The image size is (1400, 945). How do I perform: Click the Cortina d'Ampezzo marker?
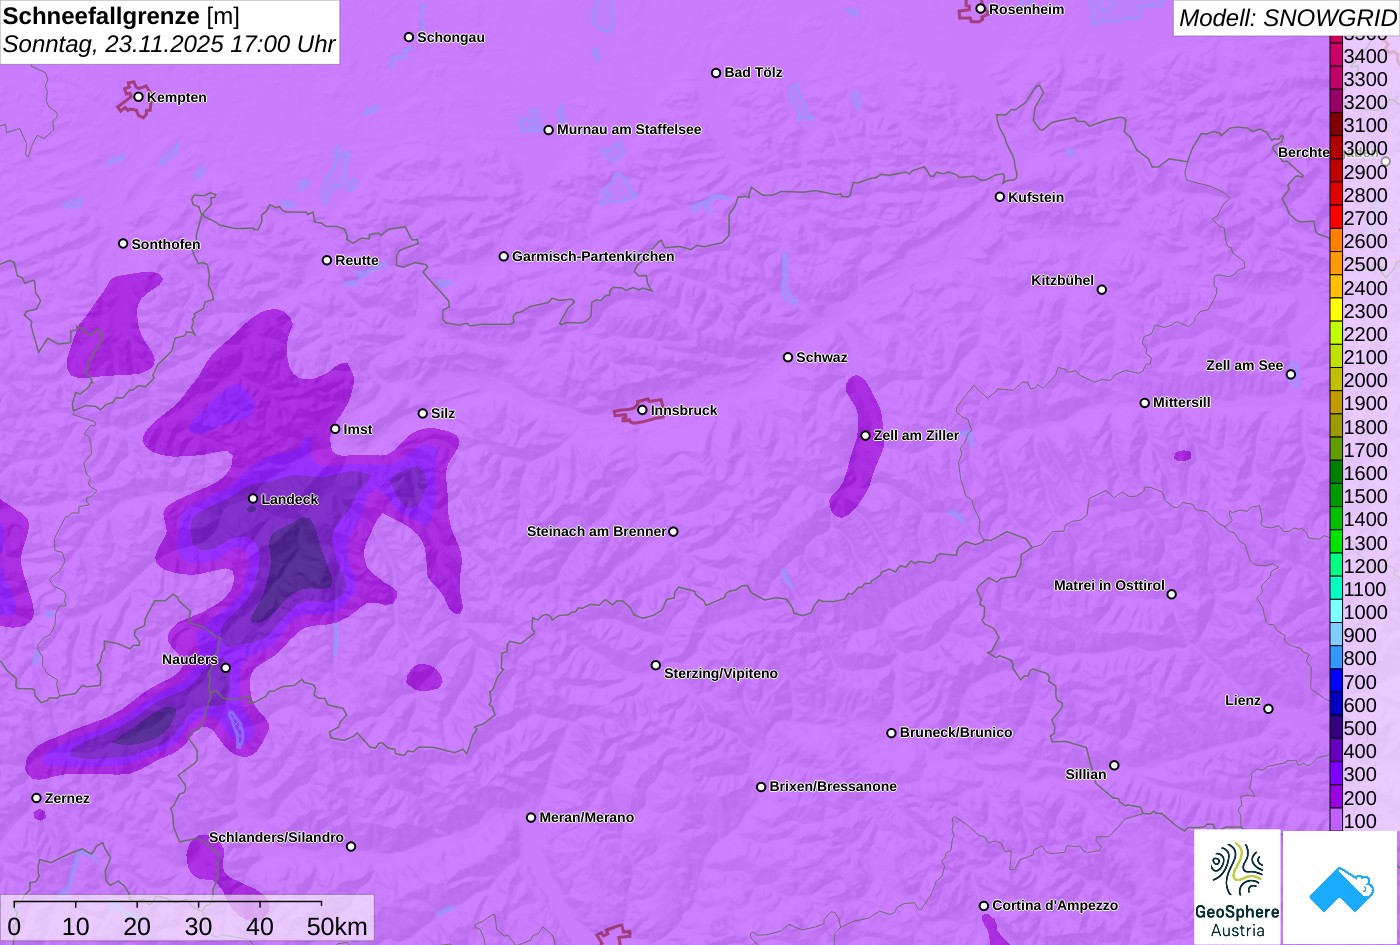(984, 906)
